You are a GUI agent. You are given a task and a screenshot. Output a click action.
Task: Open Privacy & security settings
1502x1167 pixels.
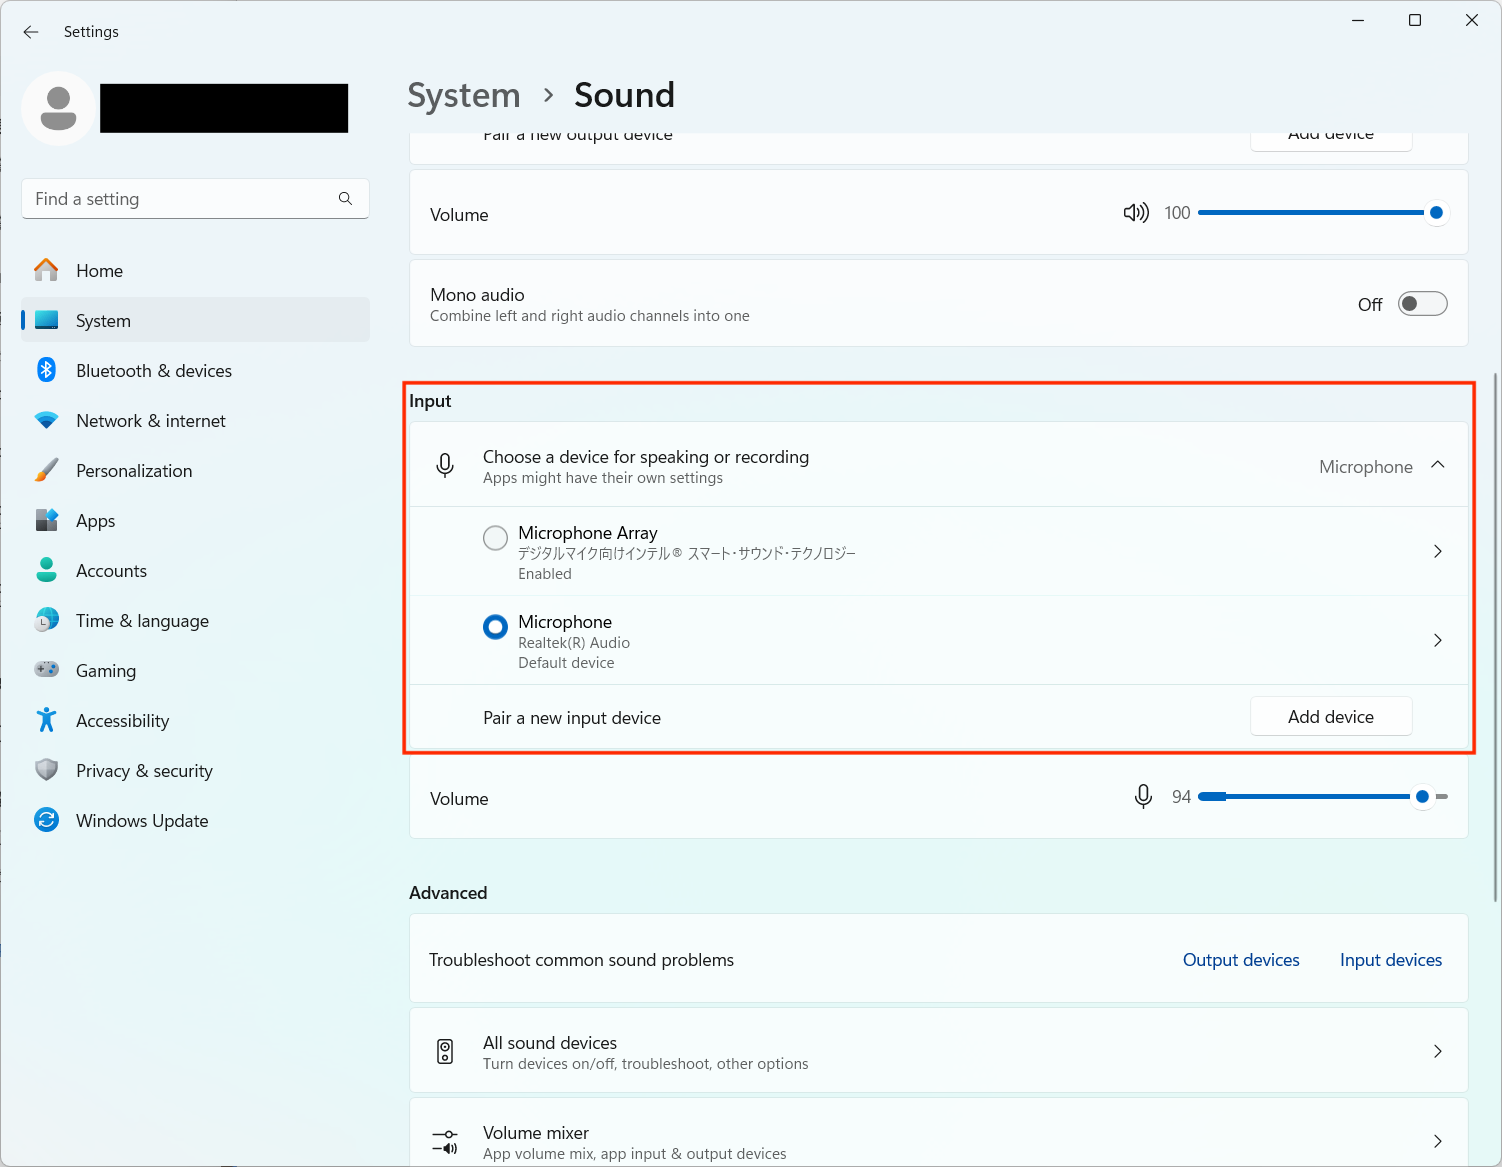pos(144,771)
